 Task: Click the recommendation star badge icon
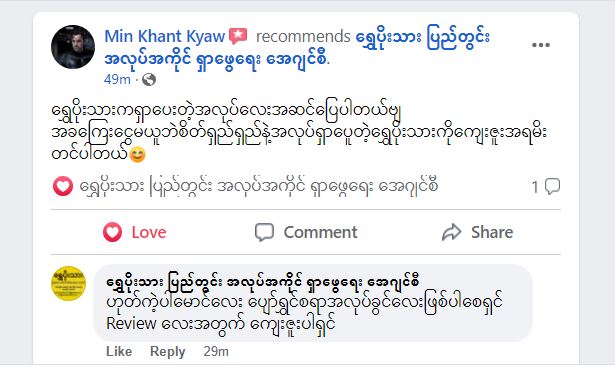pyautogui.click(x=238, y=36)
